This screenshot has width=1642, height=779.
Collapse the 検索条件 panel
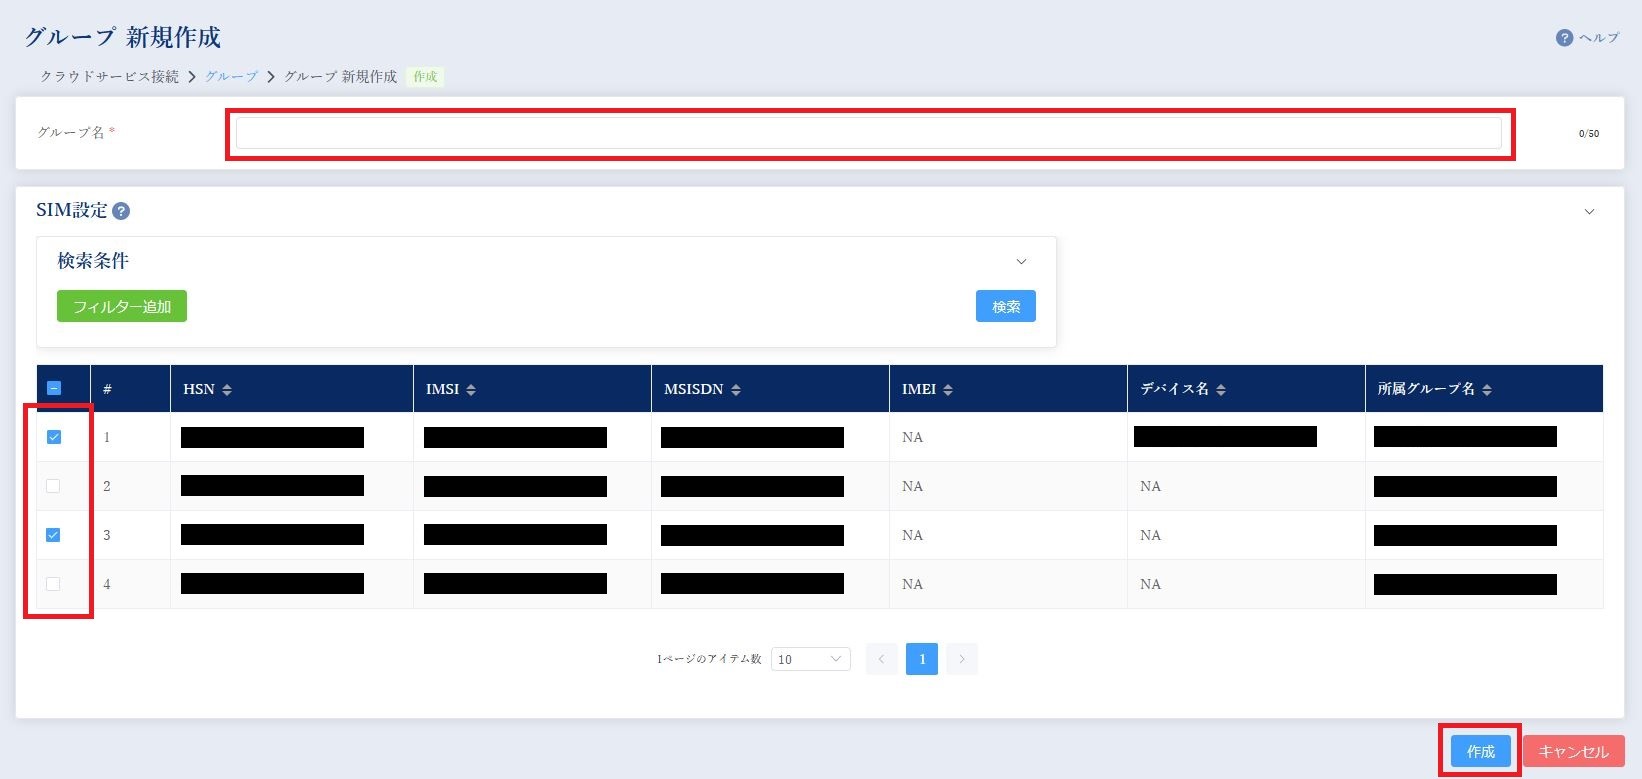[x=1021, y=262]
